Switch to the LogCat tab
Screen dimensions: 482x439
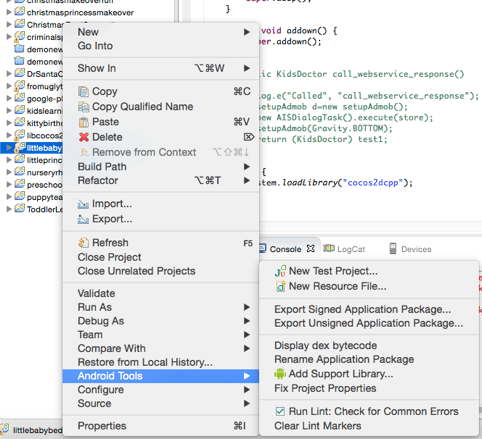pos(344,249)
